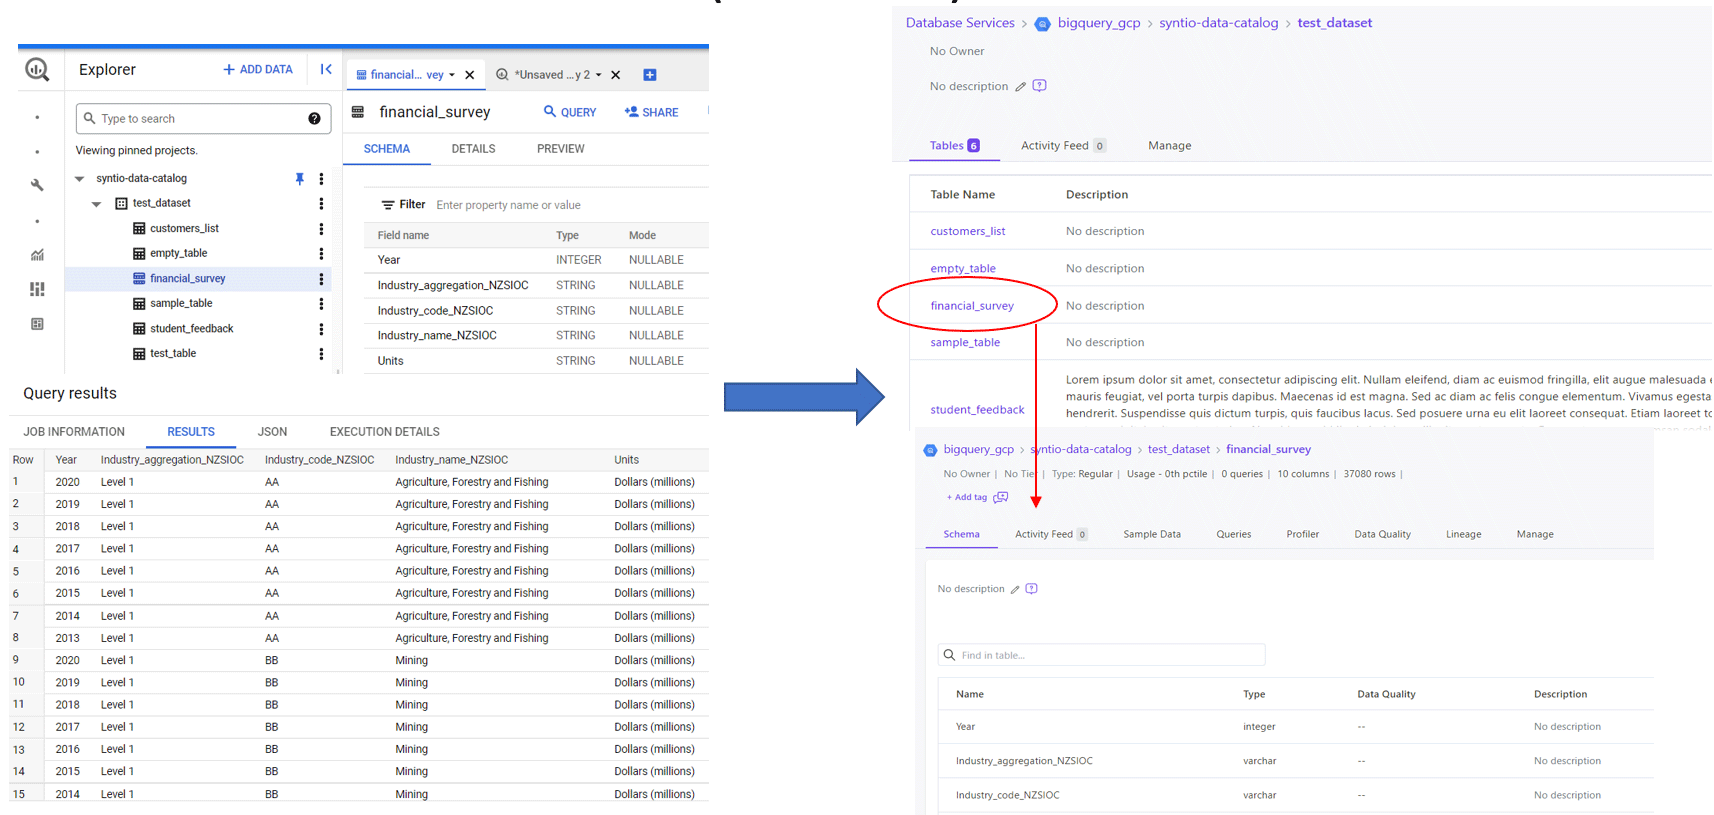The image size is (1714, 815).
Task: Open actions menu for student_feedback
Action: click(x=321, y=329)
